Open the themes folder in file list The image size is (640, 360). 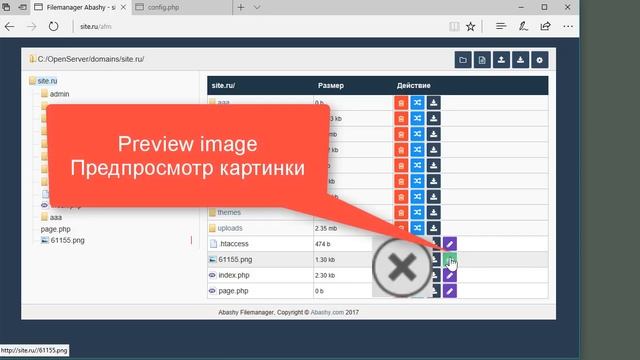coord(229,212)
